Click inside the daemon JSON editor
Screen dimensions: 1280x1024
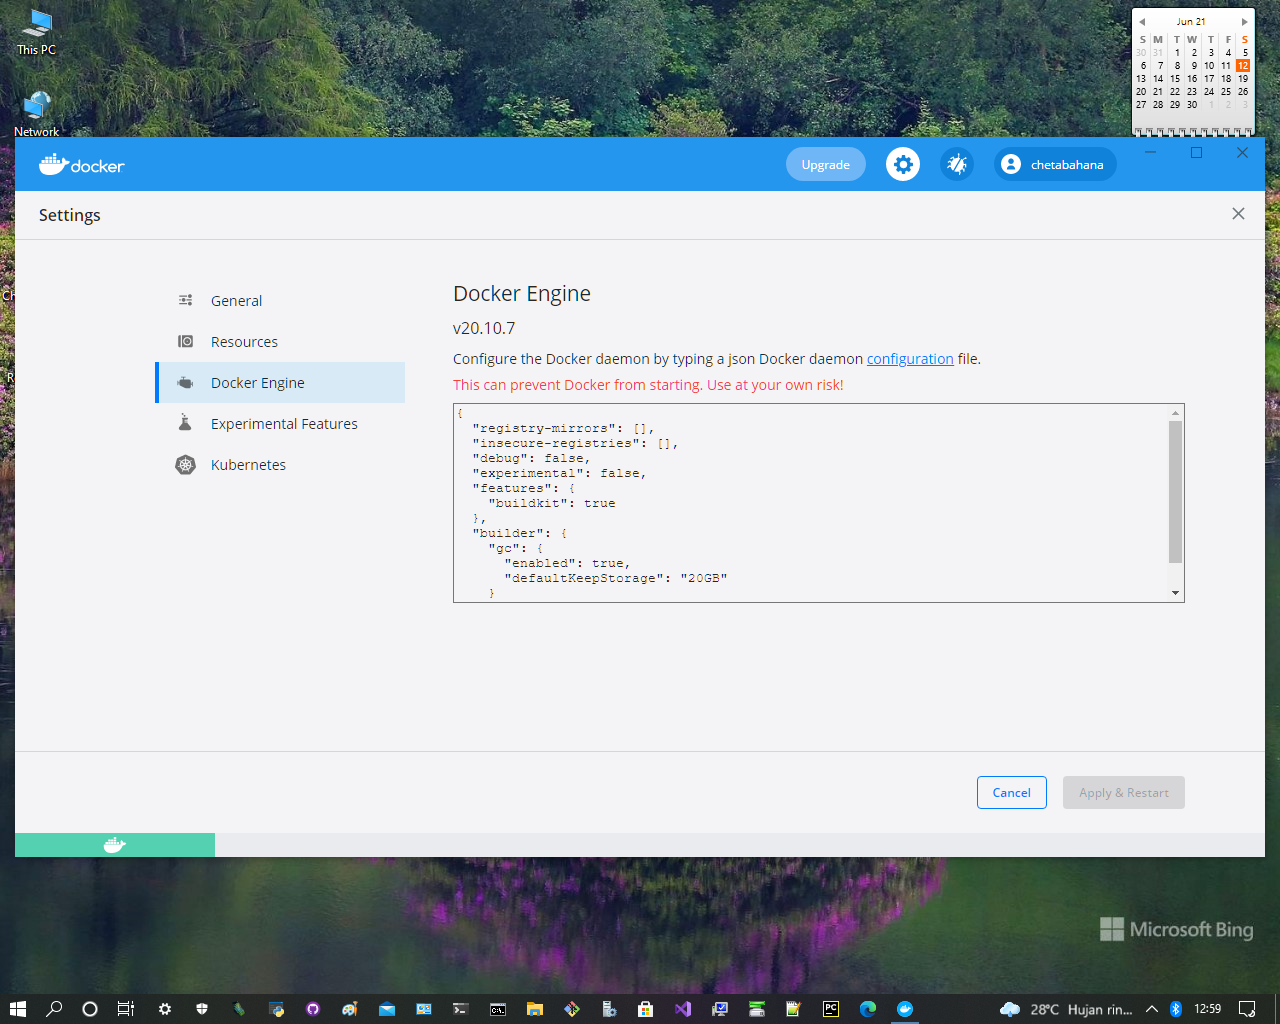click(811, 503)
